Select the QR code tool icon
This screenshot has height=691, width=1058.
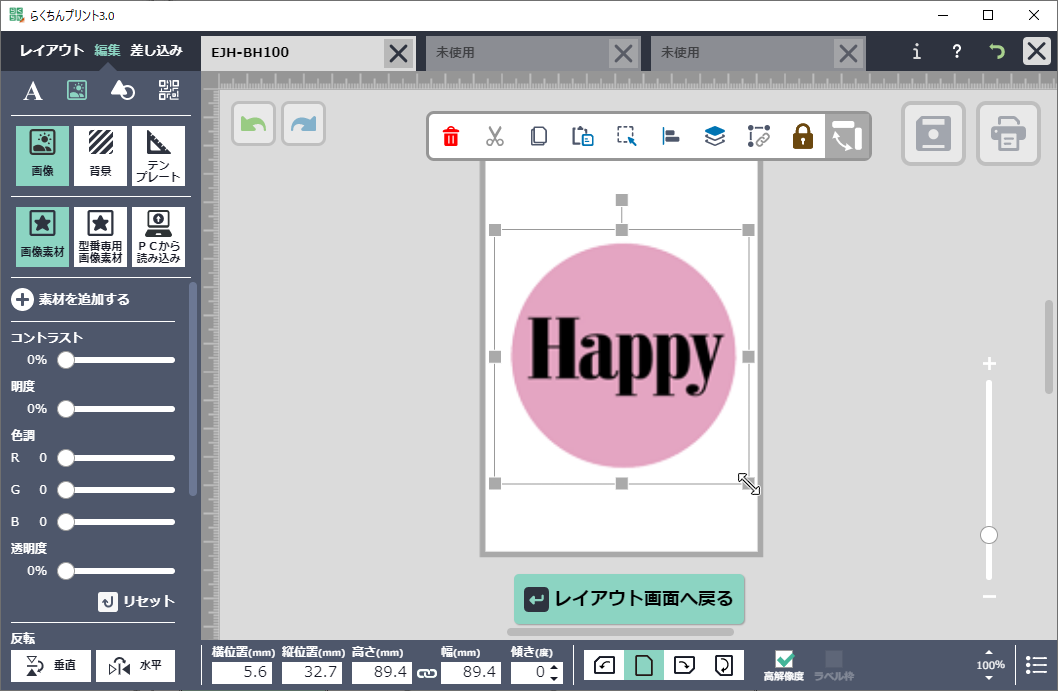point(169,91)
